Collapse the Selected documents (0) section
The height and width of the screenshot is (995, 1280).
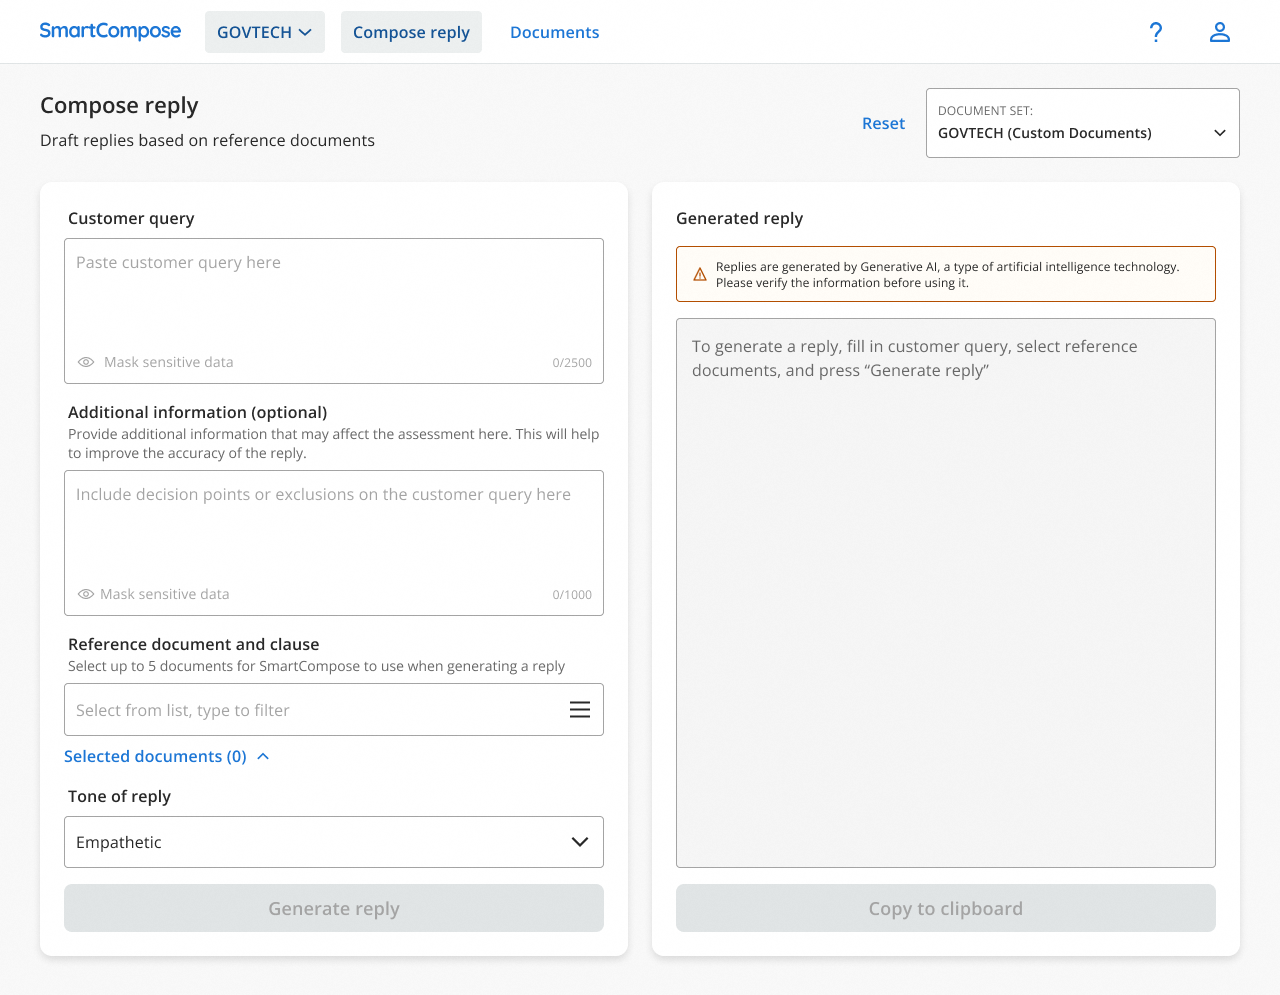(167, 756)
